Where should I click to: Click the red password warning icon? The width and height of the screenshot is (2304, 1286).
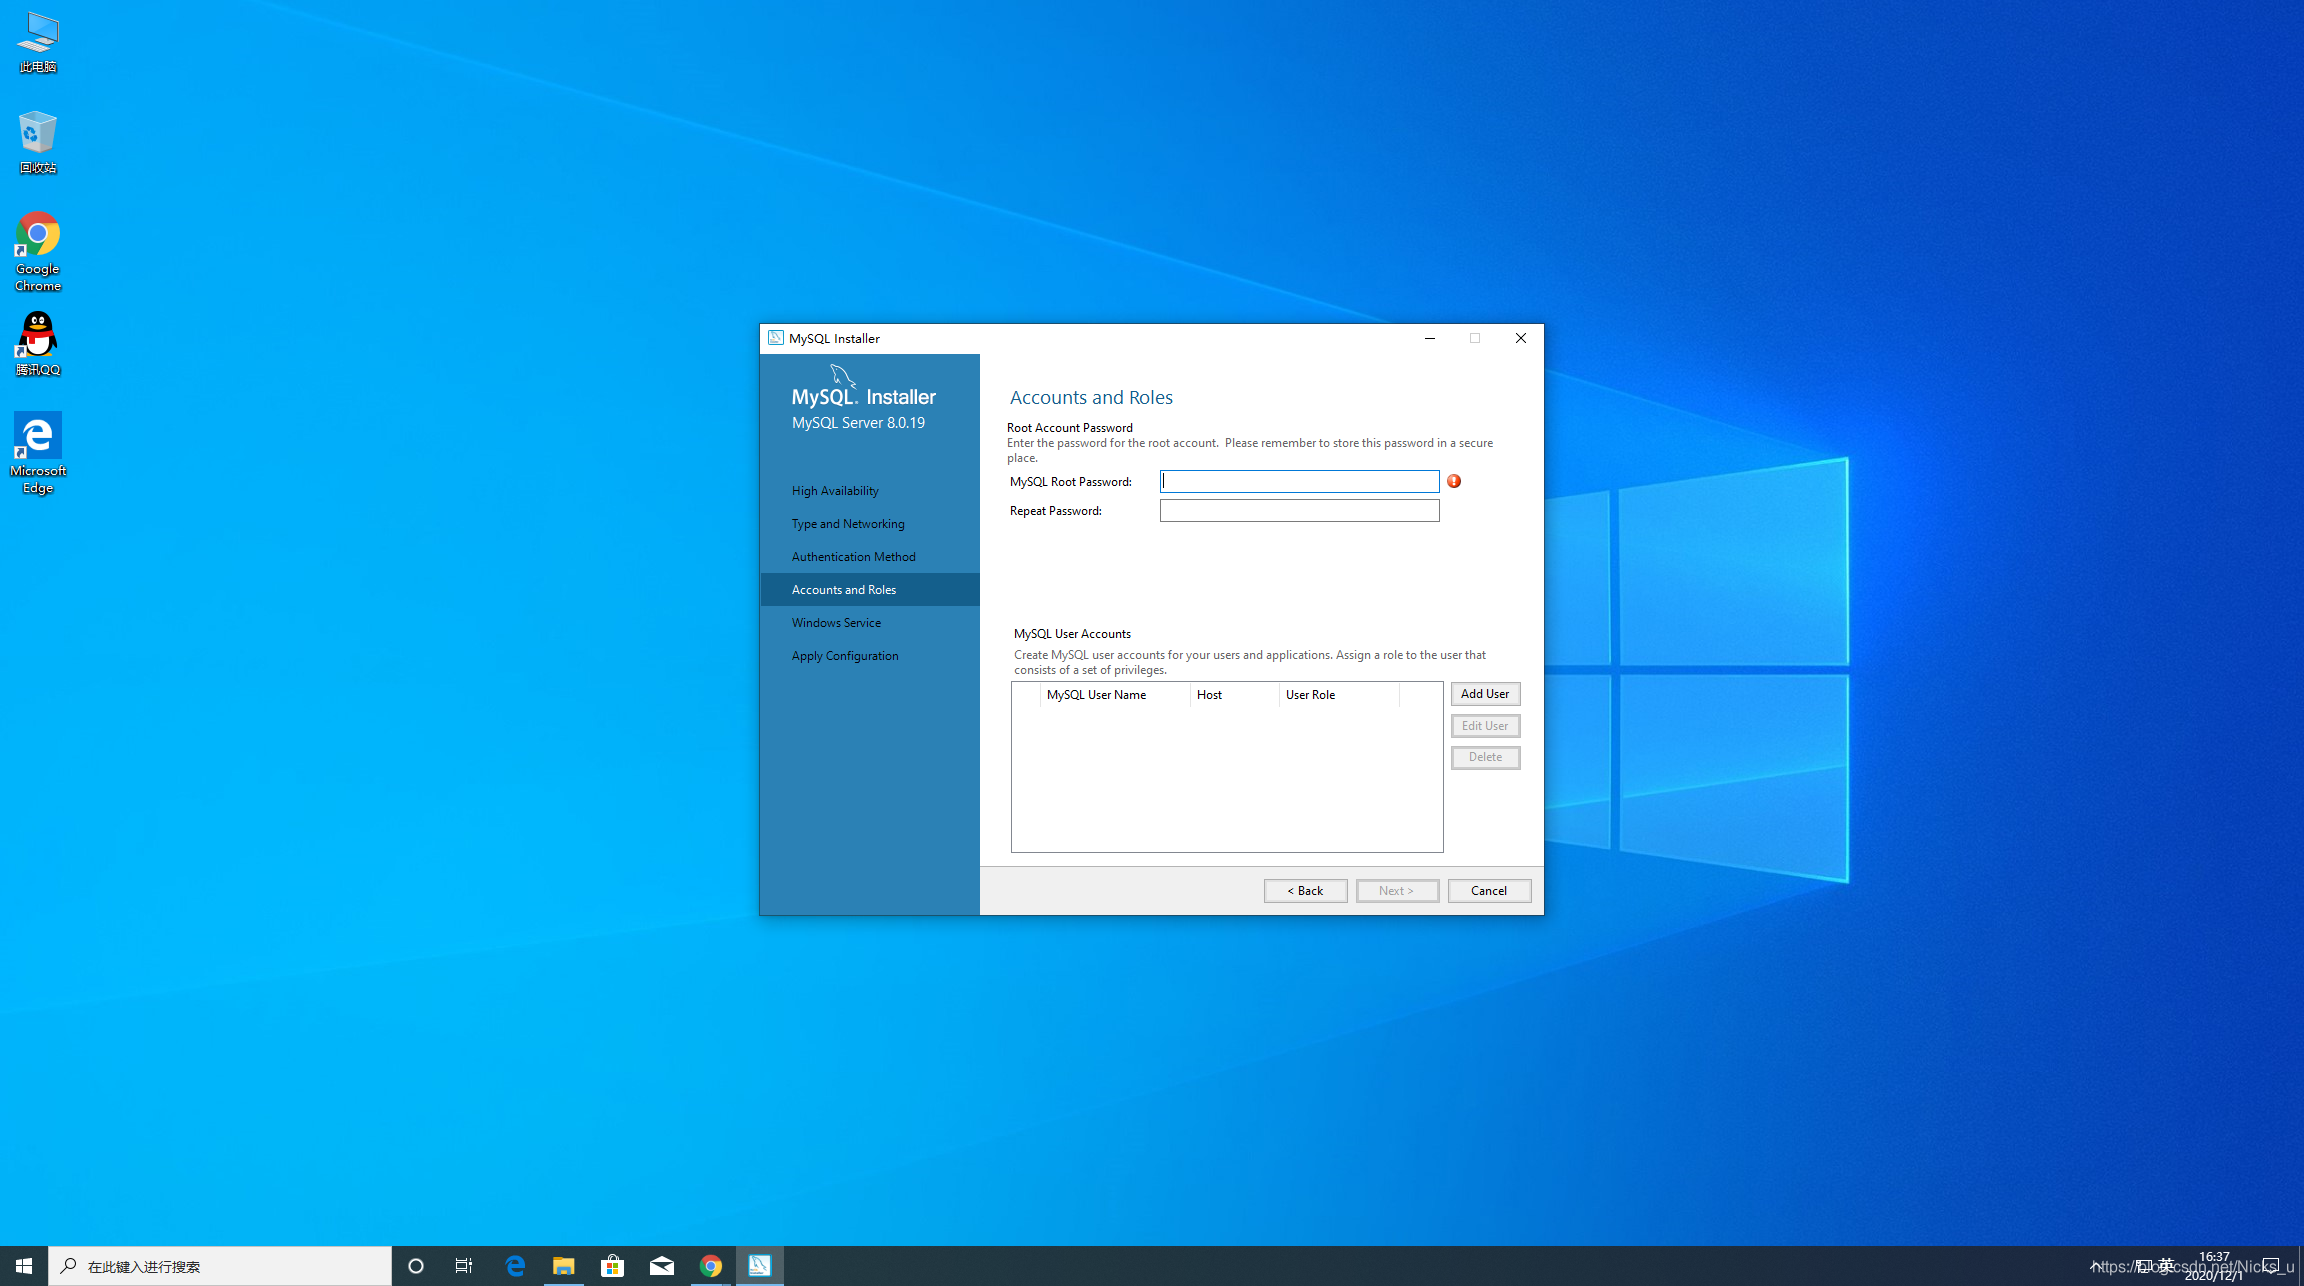(x=1454, y=481)
